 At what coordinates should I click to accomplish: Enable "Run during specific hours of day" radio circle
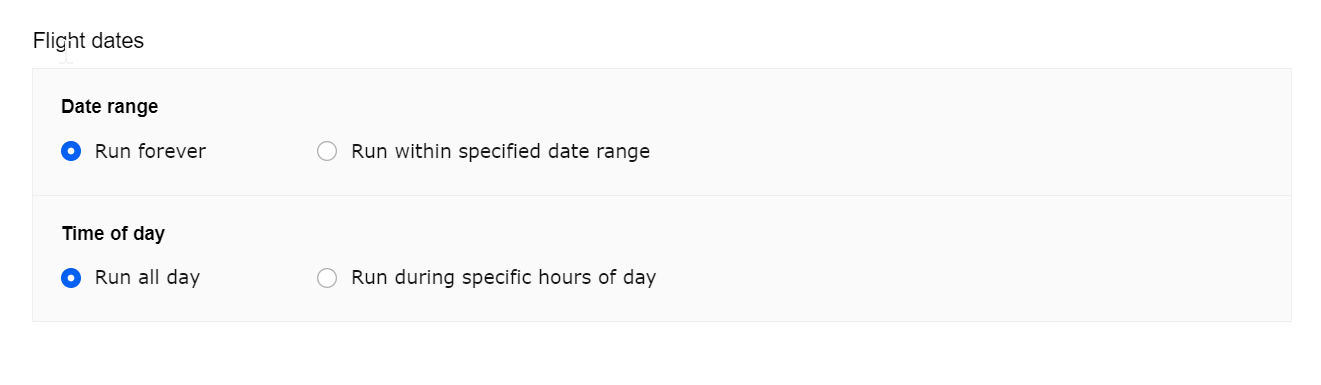pyautogui.click(x=327, y=278)
